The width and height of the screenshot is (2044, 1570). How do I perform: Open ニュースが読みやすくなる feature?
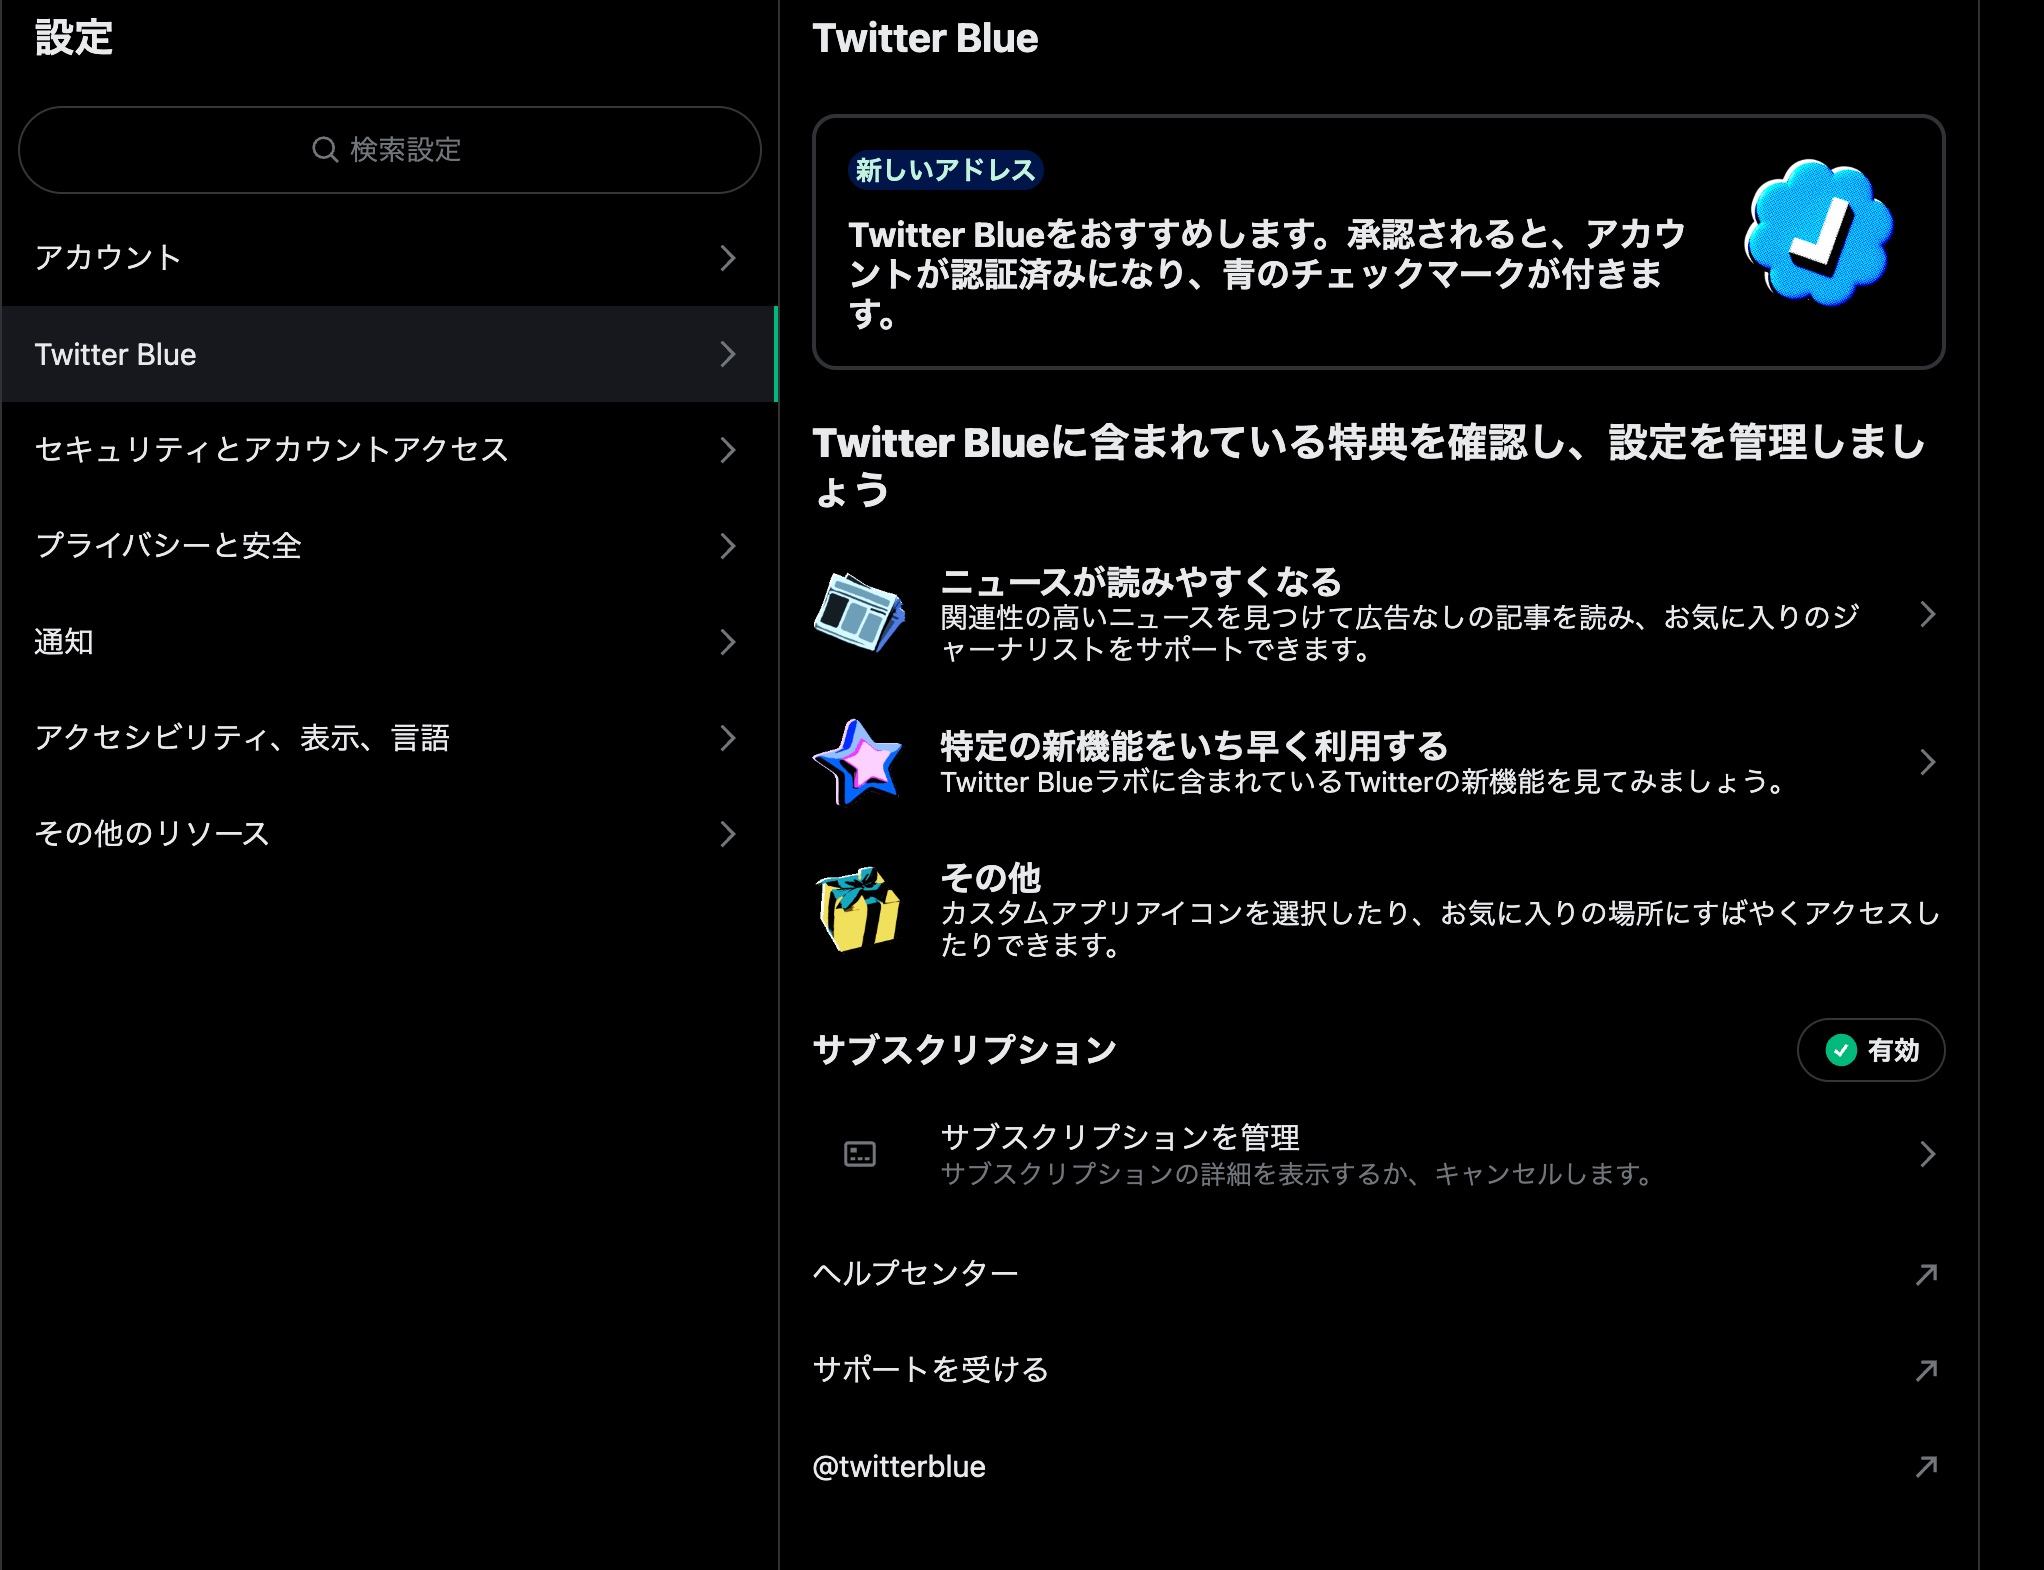point(1378,614)
